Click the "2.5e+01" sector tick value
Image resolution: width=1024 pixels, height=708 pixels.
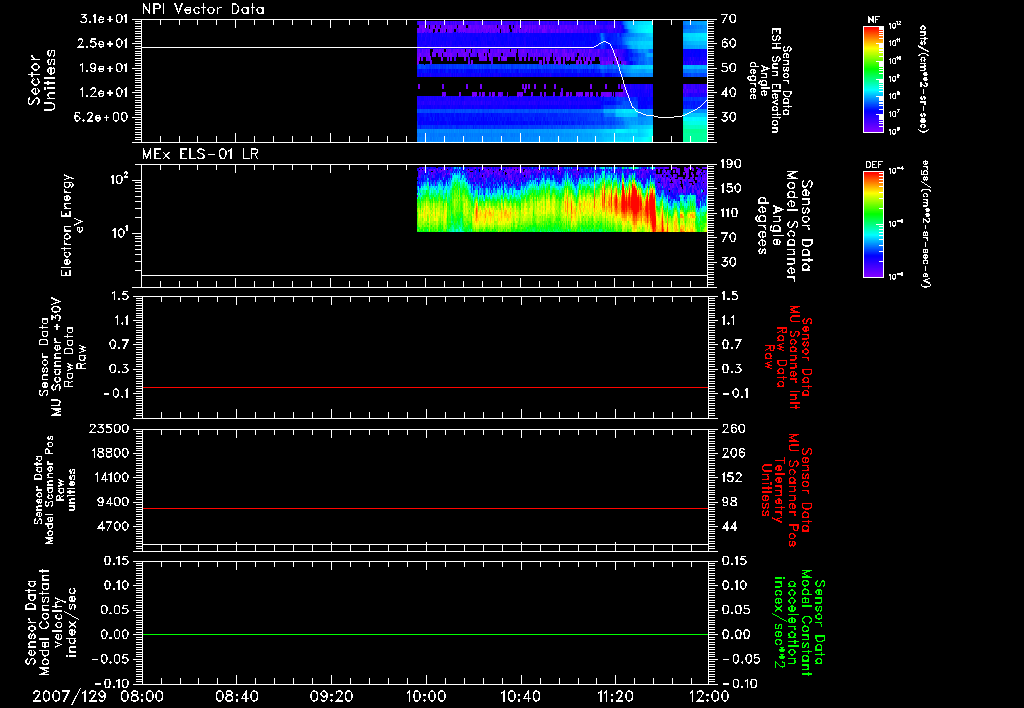pyautogui.click(x=104, y=44)
